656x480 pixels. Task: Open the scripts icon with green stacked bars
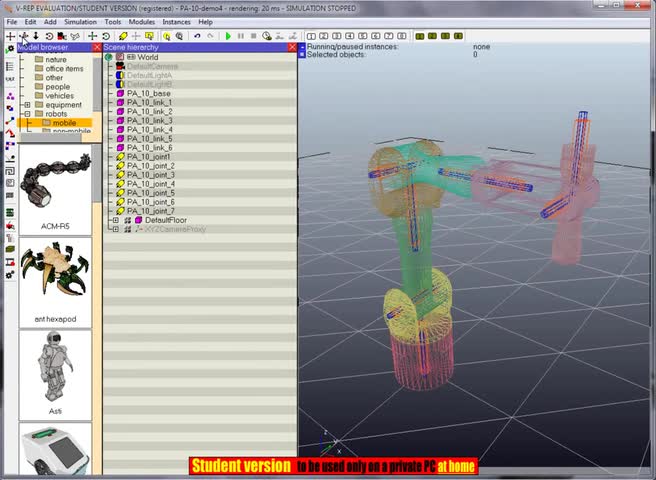point(10,213)
